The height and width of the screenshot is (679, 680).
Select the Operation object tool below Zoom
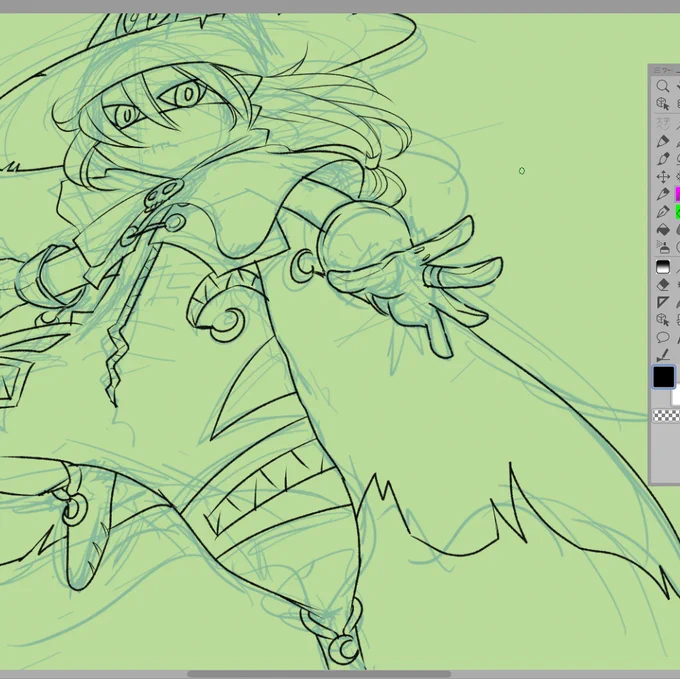(x=662, y=104)
